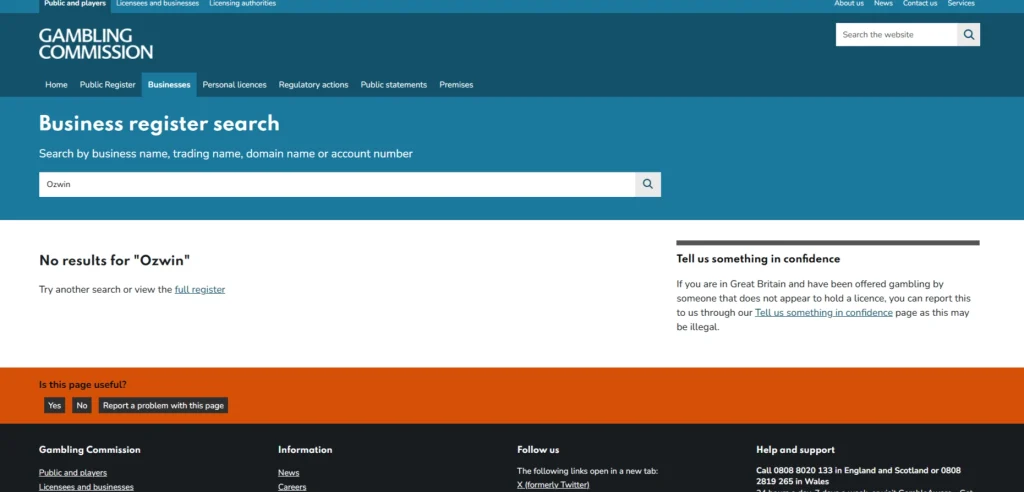This screenshot has height=492, width=1024.
Task: Go to Public statements tab
Action: click(394, 85)
